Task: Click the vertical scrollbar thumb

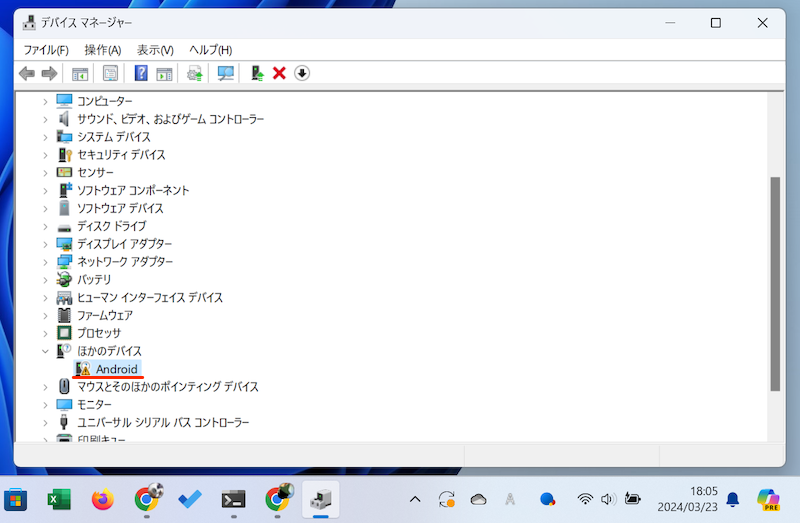Action: (x=775, y=284)
